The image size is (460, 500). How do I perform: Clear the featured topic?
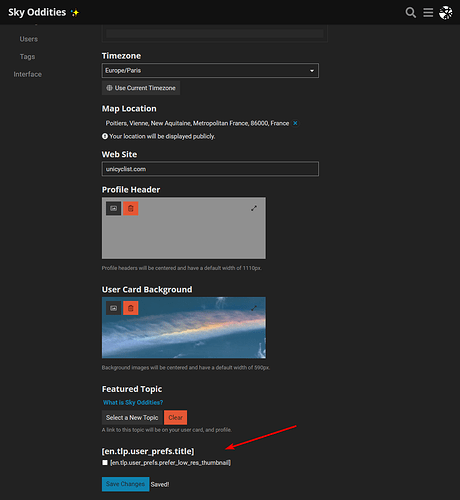click(x=175, y=418)
